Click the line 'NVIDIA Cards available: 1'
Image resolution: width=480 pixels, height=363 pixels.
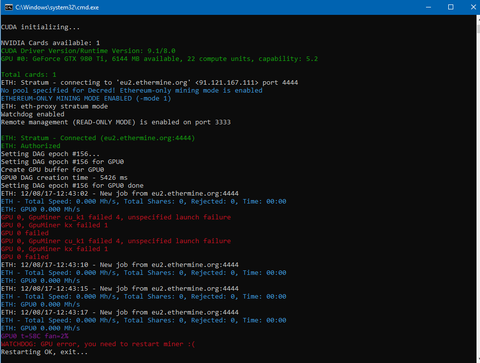pyautogui.click(x=50, y=43)
